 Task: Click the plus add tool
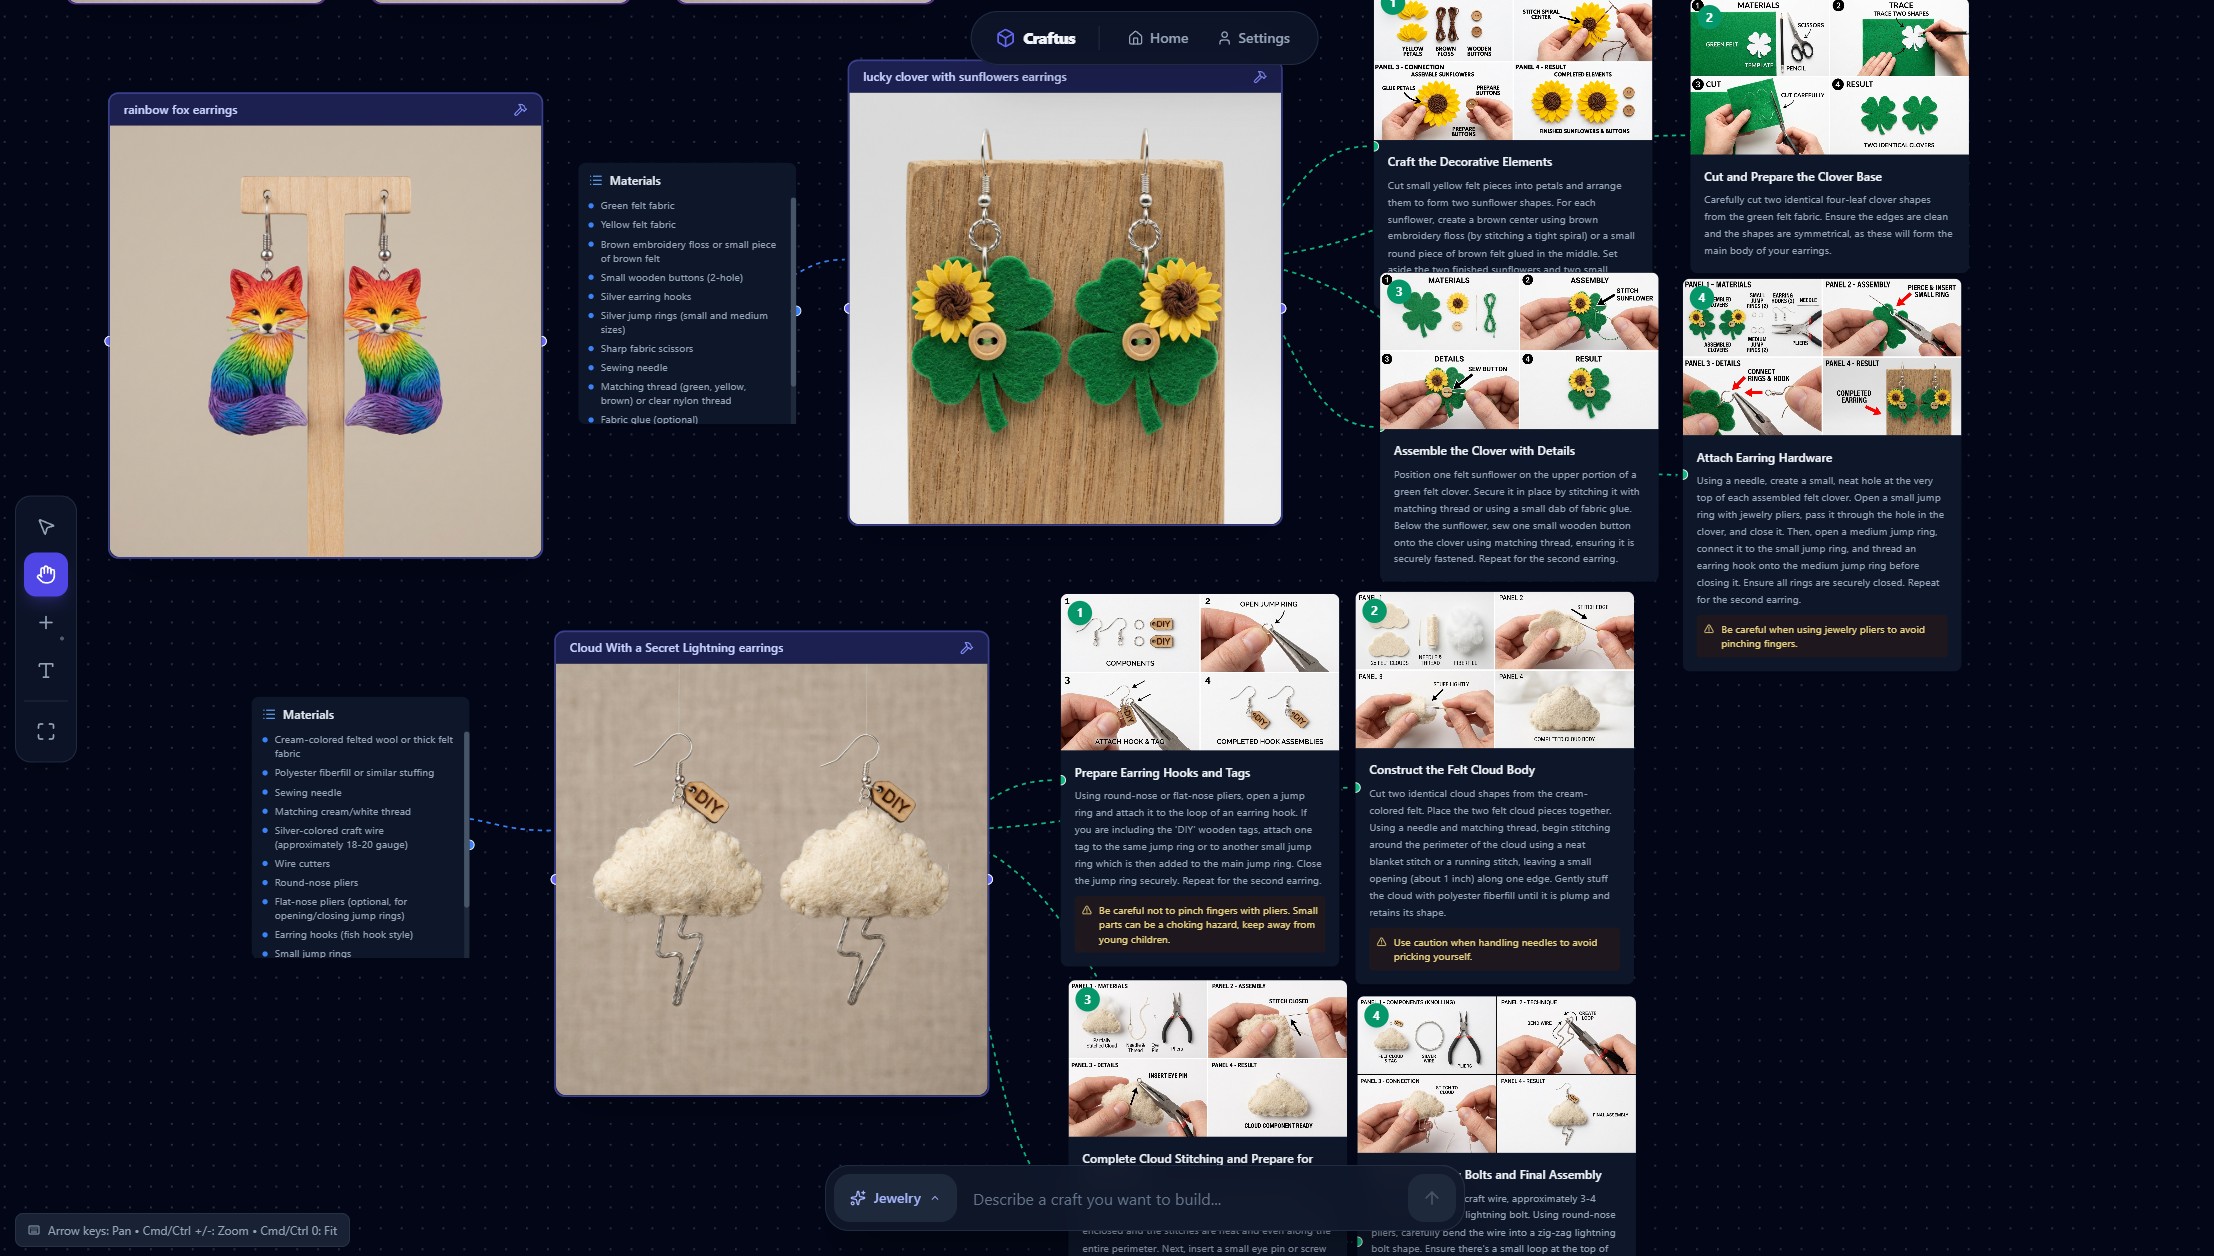click(46, 623)
